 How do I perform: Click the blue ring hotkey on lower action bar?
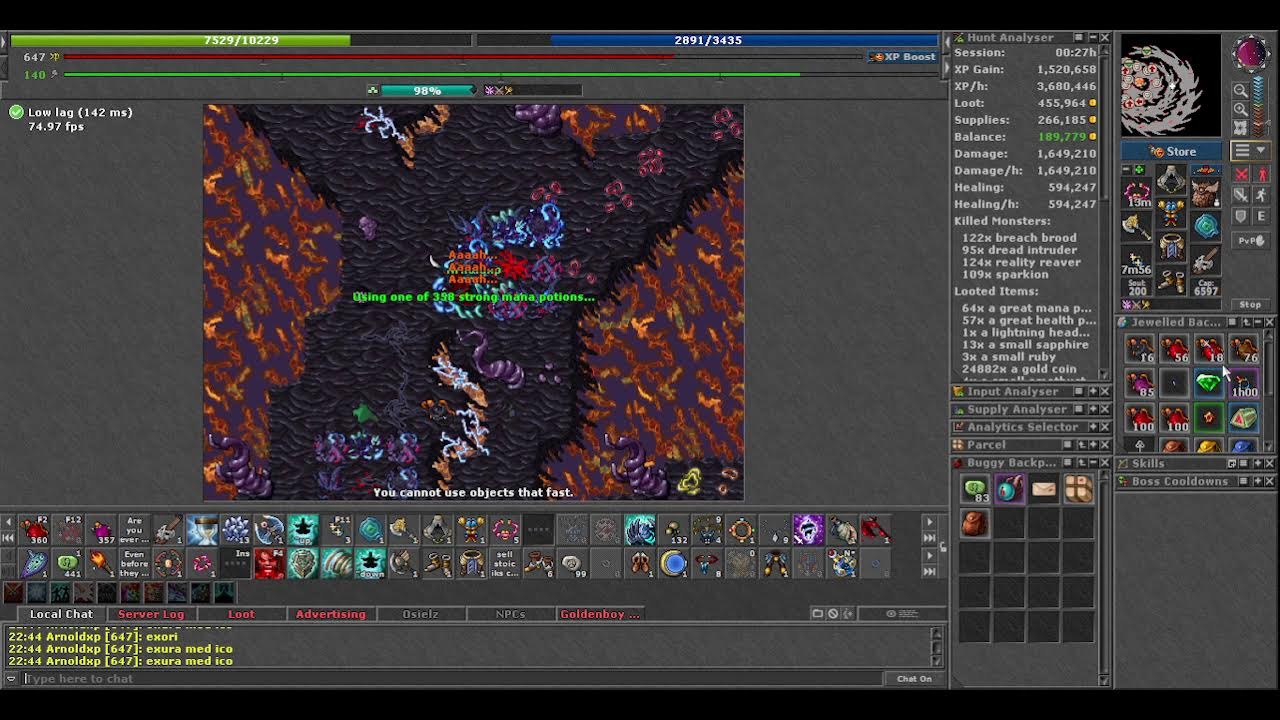[674, 564]
